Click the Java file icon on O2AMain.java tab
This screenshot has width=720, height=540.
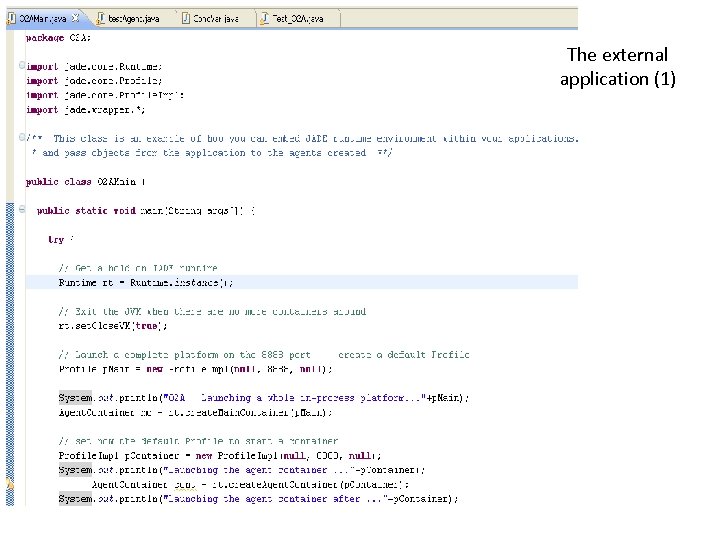coord(11,18)
